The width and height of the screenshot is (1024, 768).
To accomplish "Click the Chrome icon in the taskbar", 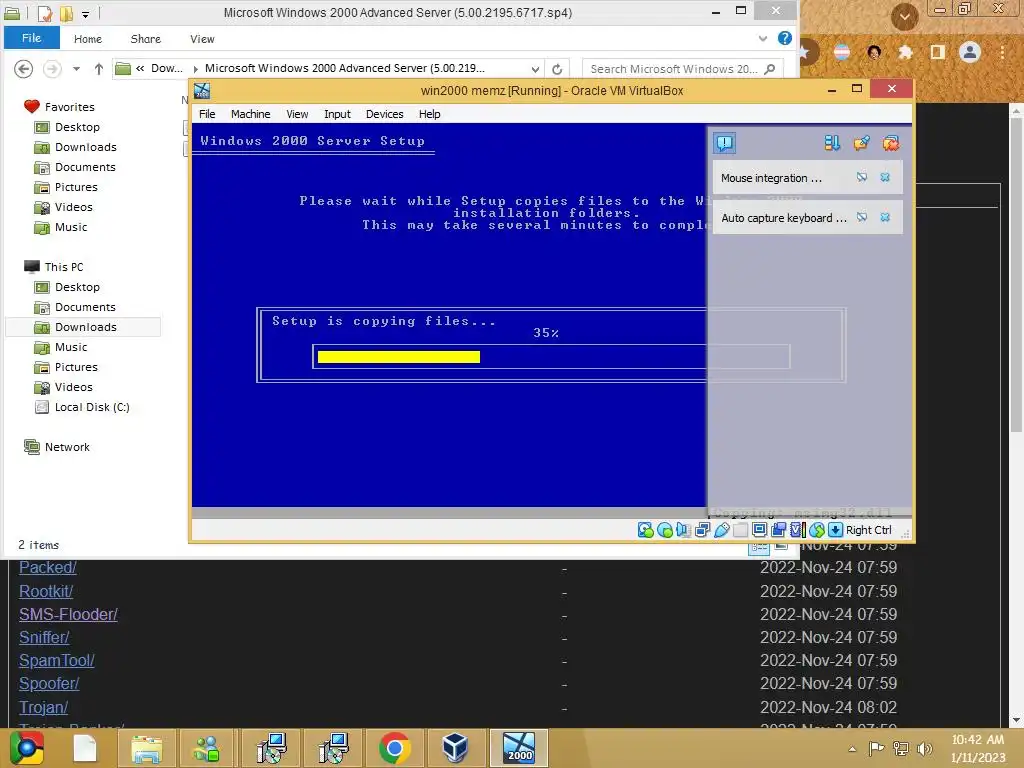I will 394,748.
